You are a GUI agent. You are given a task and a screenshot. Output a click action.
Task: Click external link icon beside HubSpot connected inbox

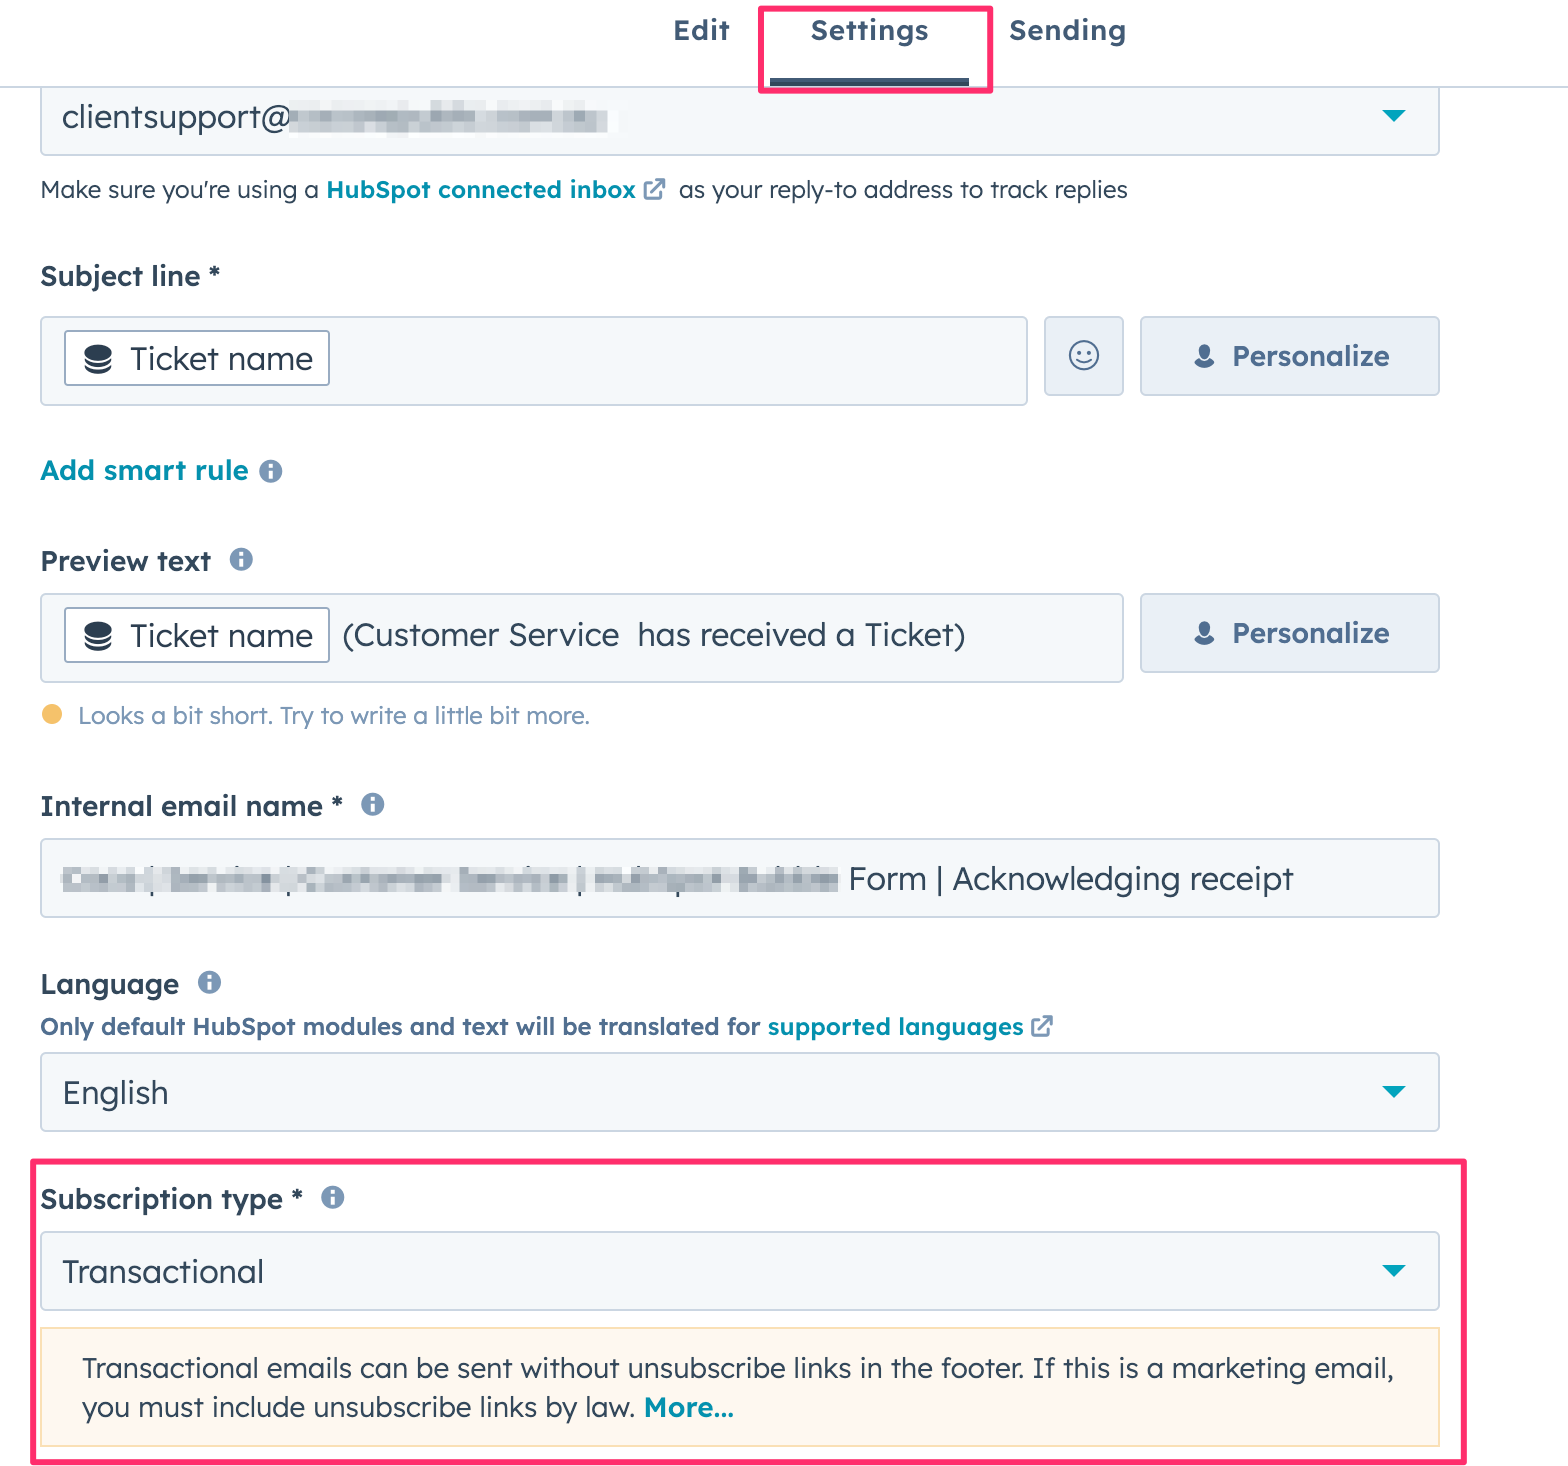tap(655, 189)
